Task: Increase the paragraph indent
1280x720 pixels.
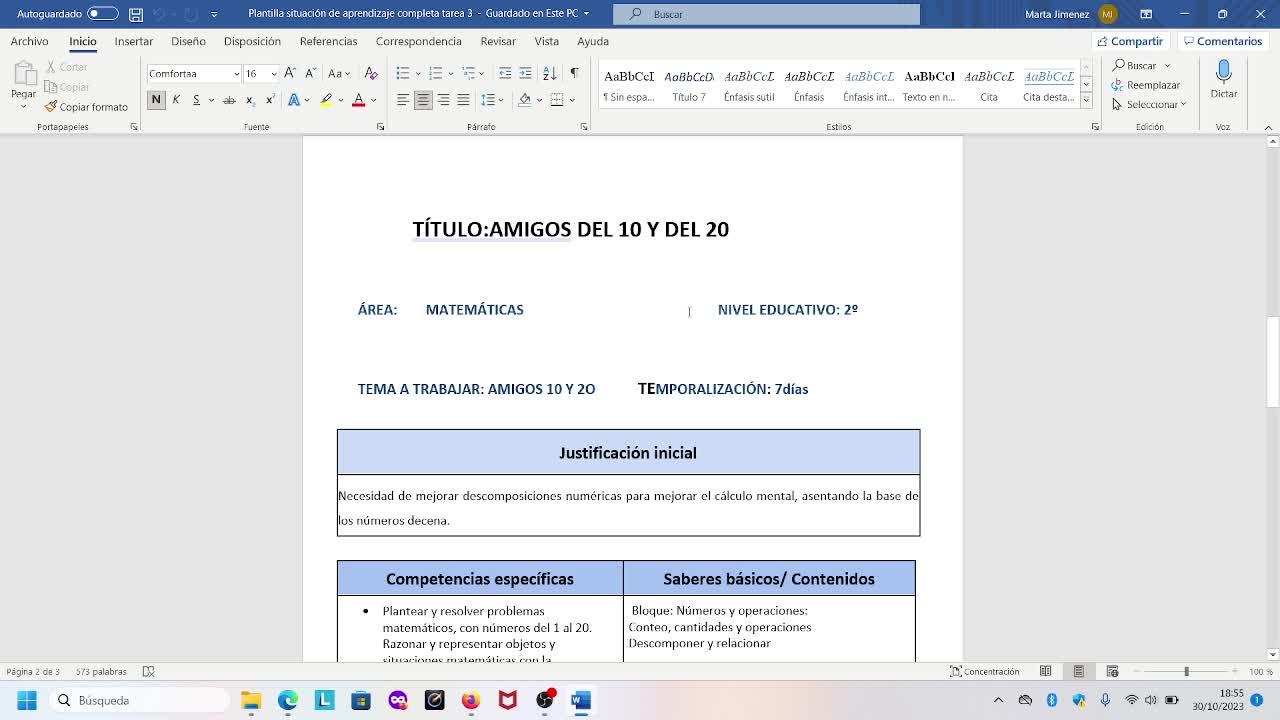Action: (x=525, y=73)
